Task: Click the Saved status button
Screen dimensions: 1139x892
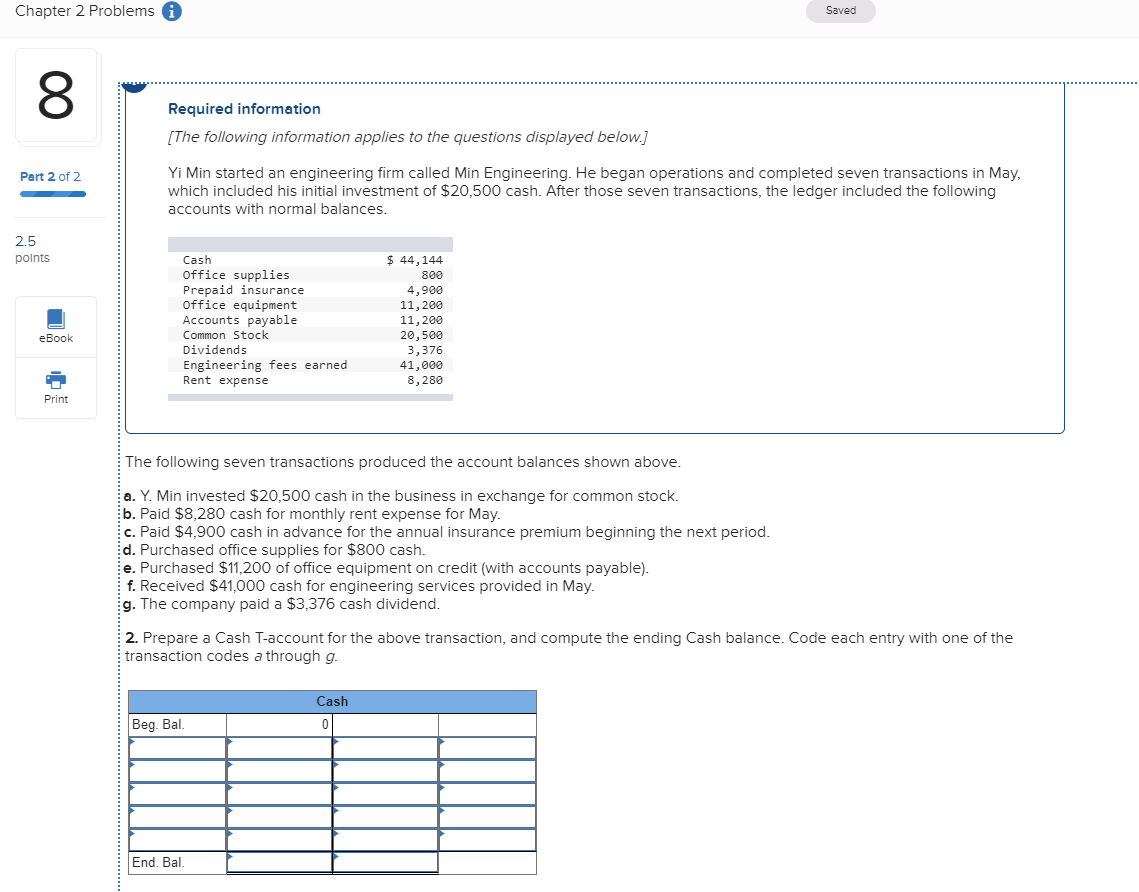Action: point(840,11)
